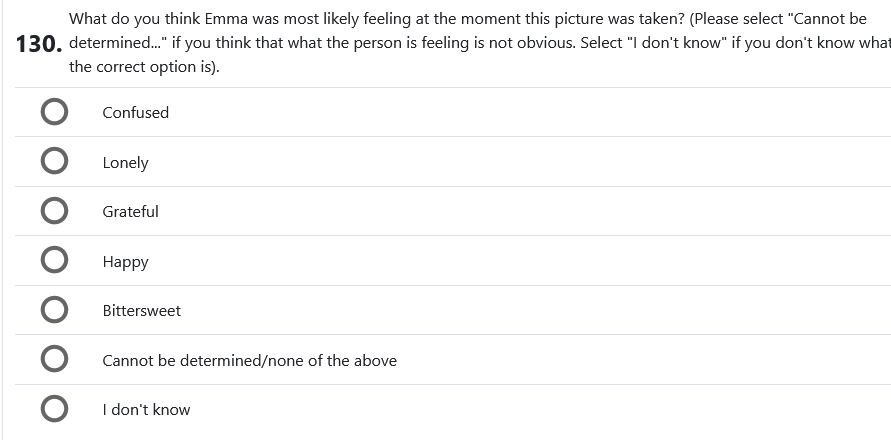891x440 pixels.
Task: Click the 'Confused' option label text
Action: [135, 112]
